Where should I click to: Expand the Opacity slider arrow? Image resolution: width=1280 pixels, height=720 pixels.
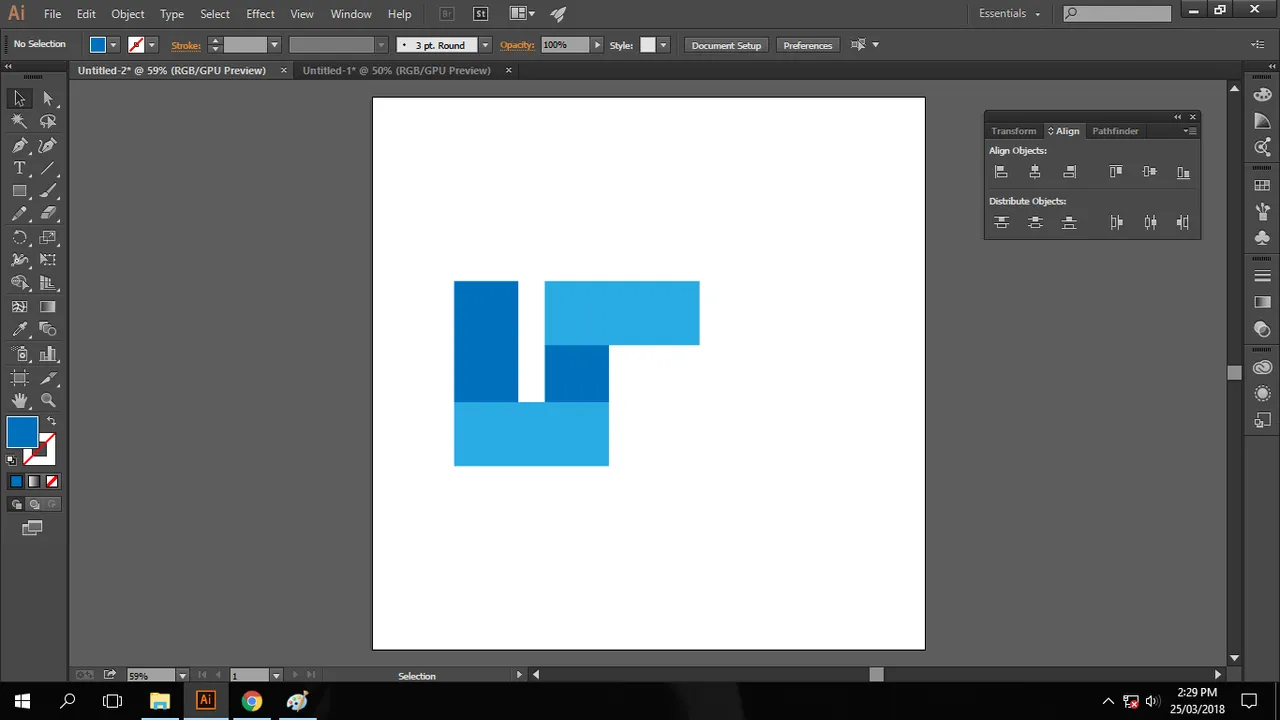597,45
